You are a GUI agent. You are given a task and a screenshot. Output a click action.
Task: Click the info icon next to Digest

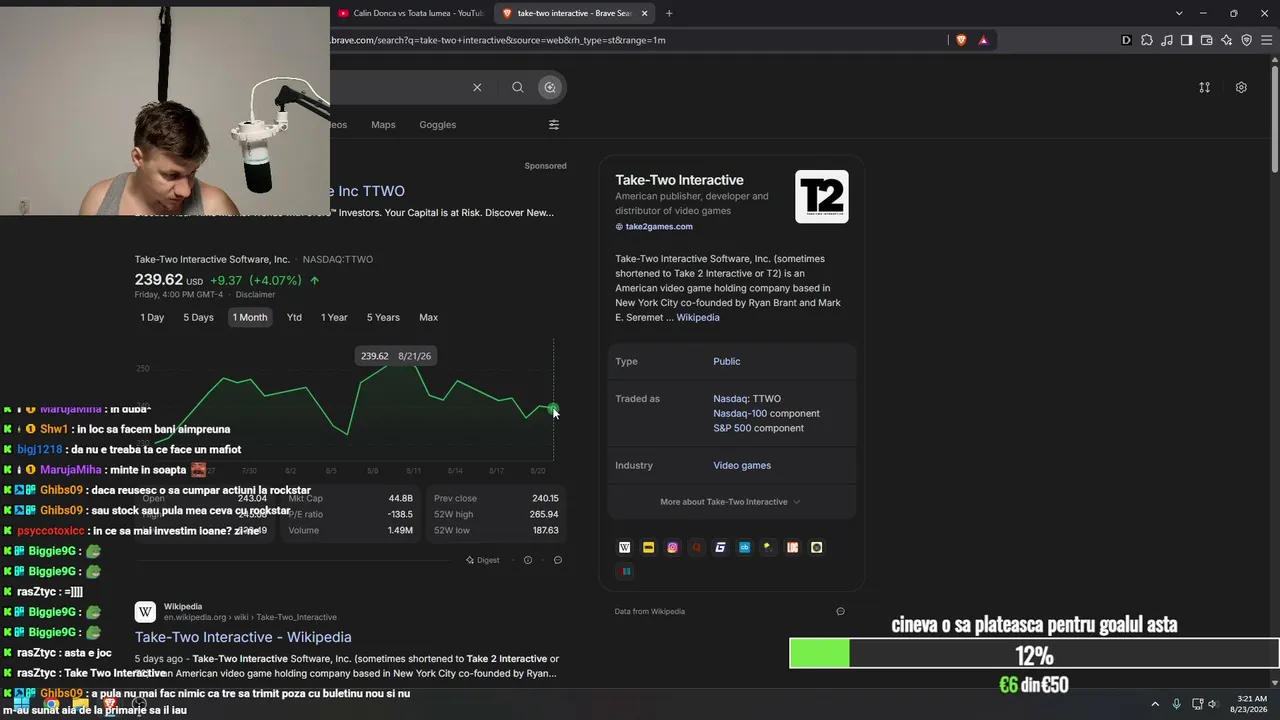528,560
